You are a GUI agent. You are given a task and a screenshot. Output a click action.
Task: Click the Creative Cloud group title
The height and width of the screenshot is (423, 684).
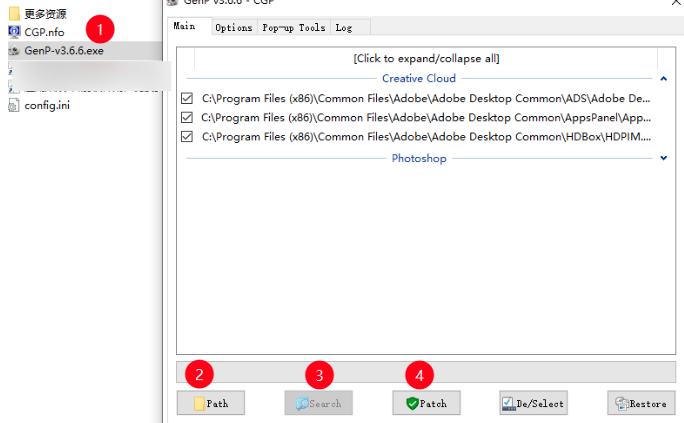[419, 78]
